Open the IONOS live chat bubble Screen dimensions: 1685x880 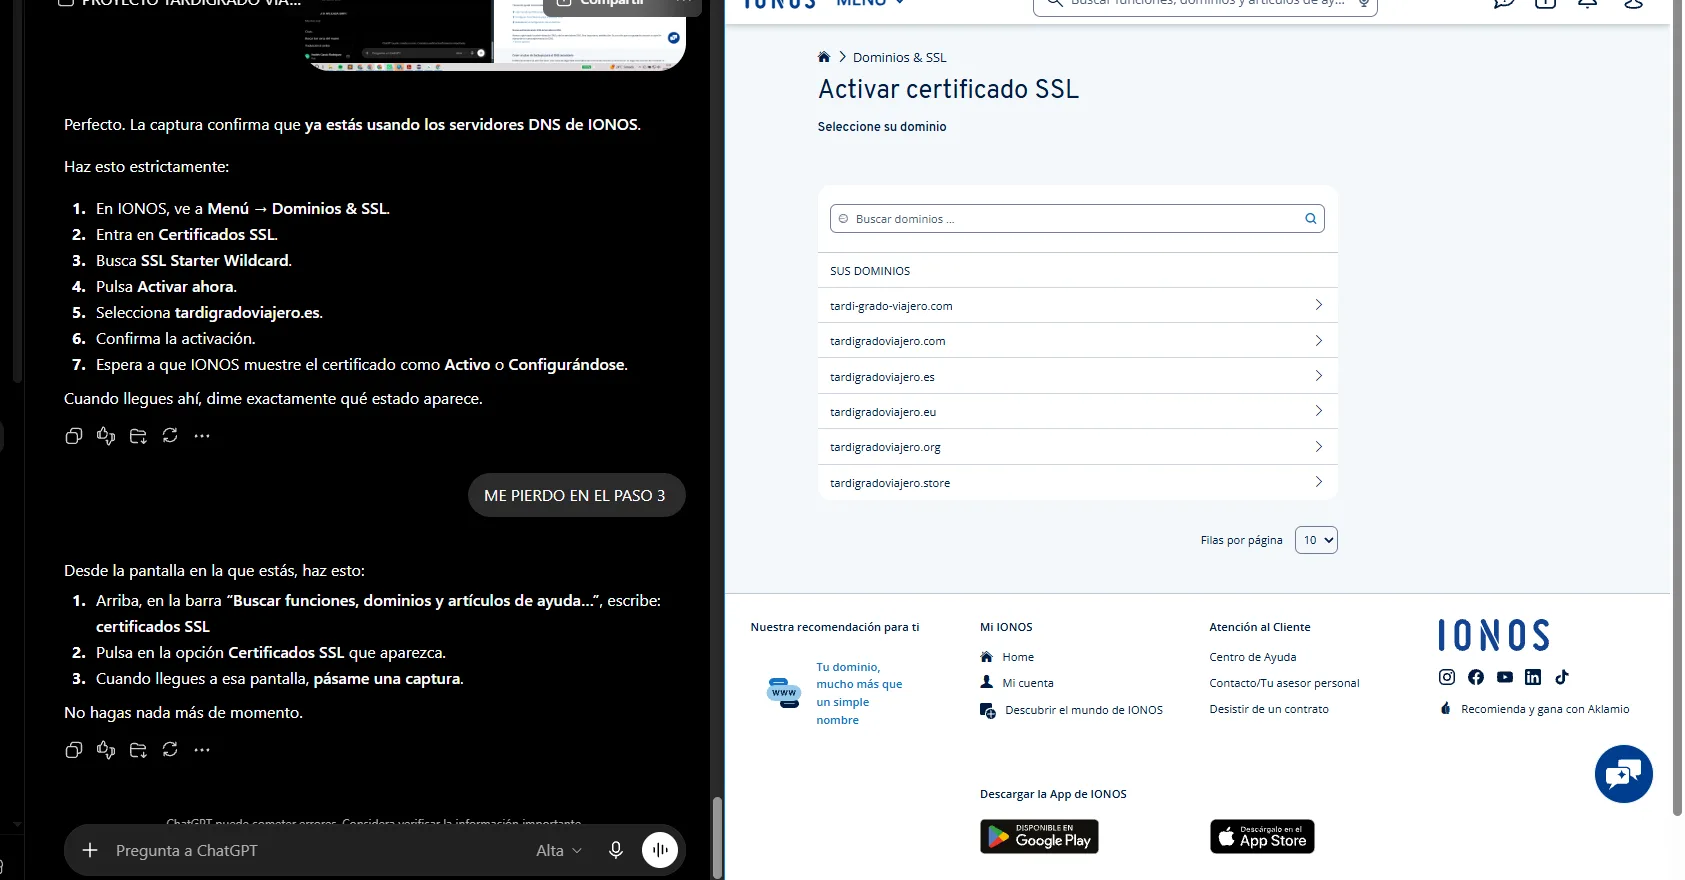pyautogui.click(x=1624, y=774)
